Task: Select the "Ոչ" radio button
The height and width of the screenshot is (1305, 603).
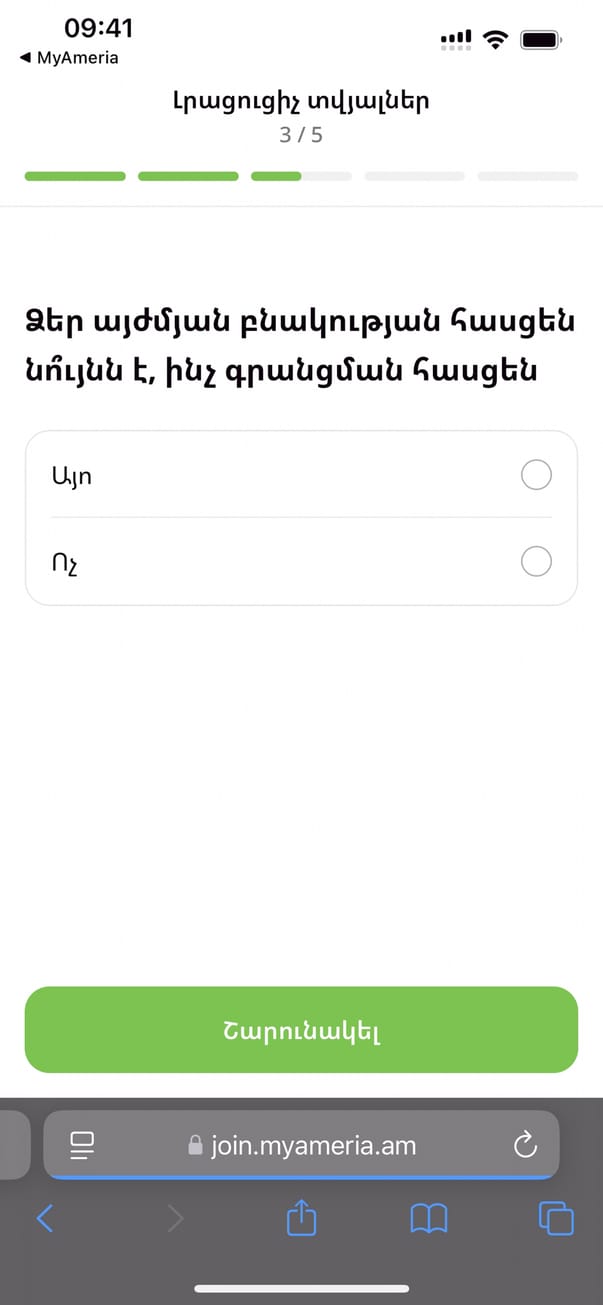Action: 536,562
